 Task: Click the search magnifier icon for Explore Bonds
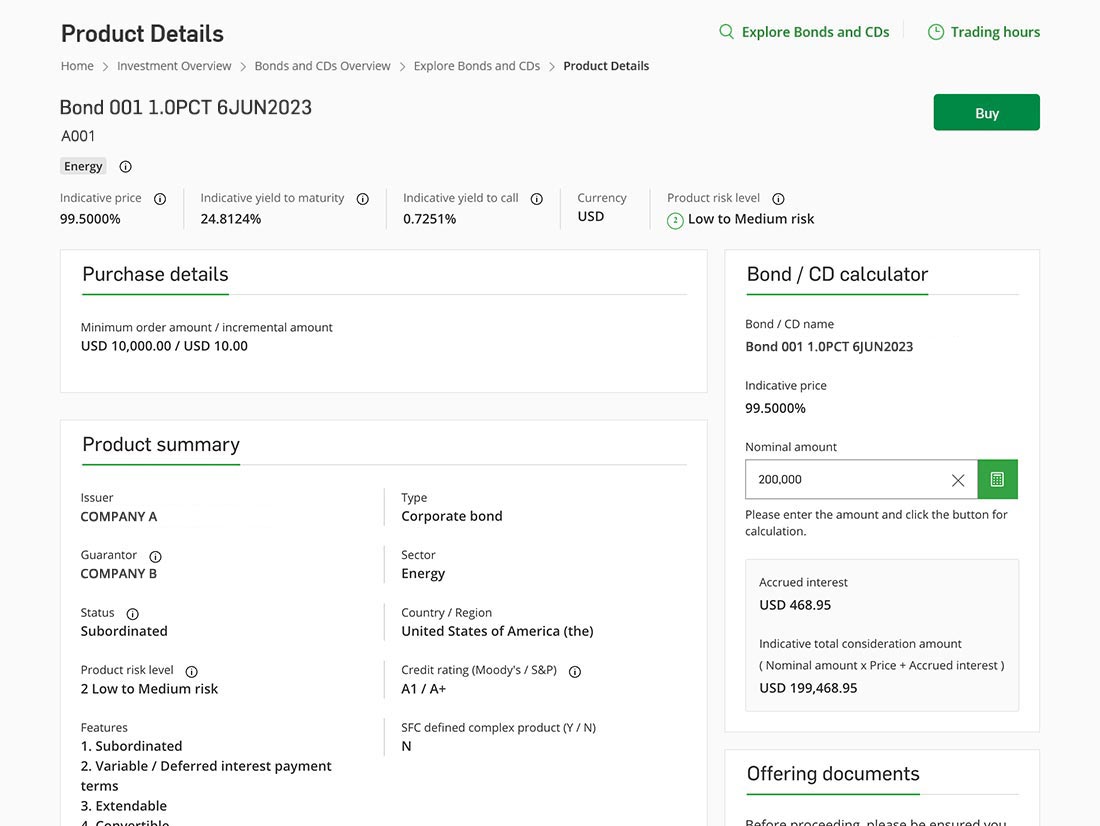[726, 32]
